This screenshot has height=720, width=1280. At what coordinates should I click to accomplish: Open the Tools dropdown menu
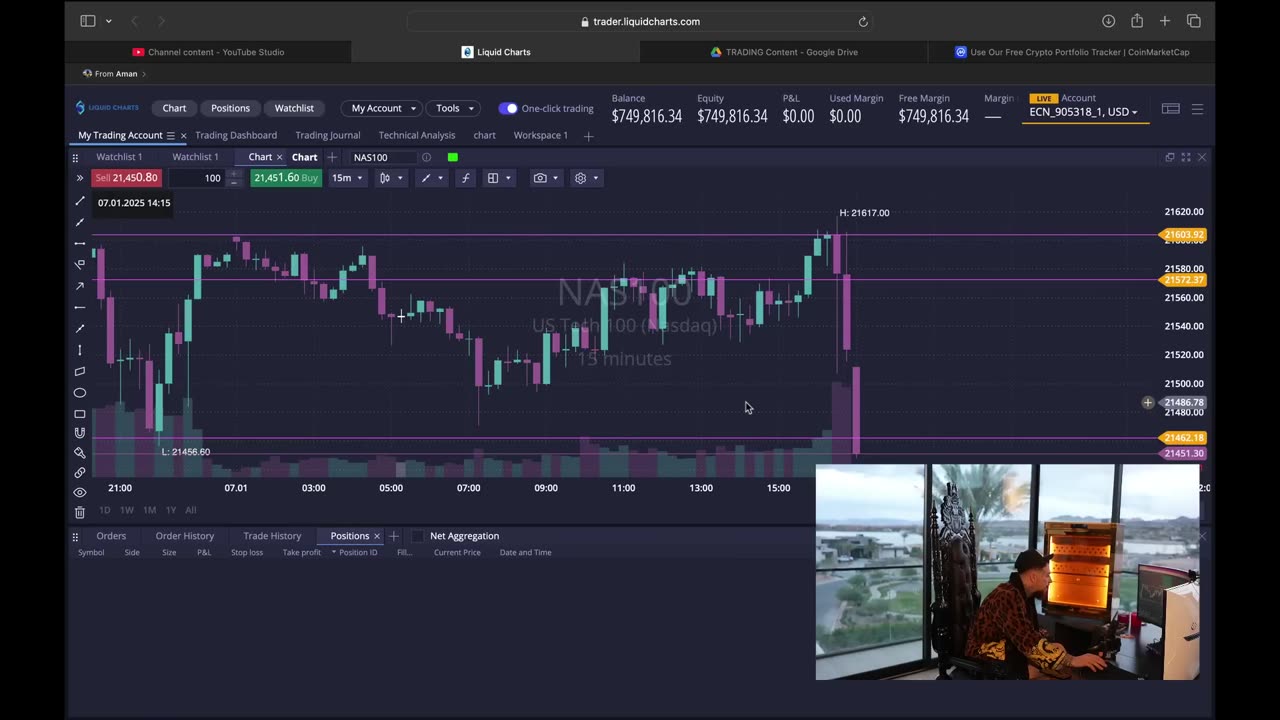pos(454,108)
